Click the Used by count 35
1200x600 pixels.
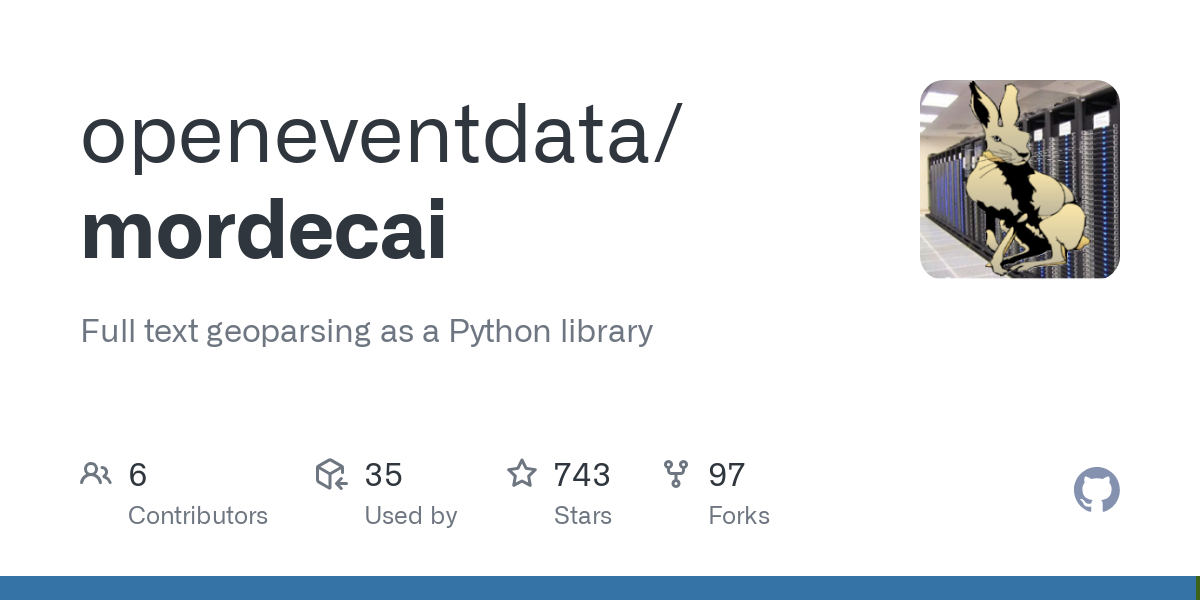(x=383, y=474)
